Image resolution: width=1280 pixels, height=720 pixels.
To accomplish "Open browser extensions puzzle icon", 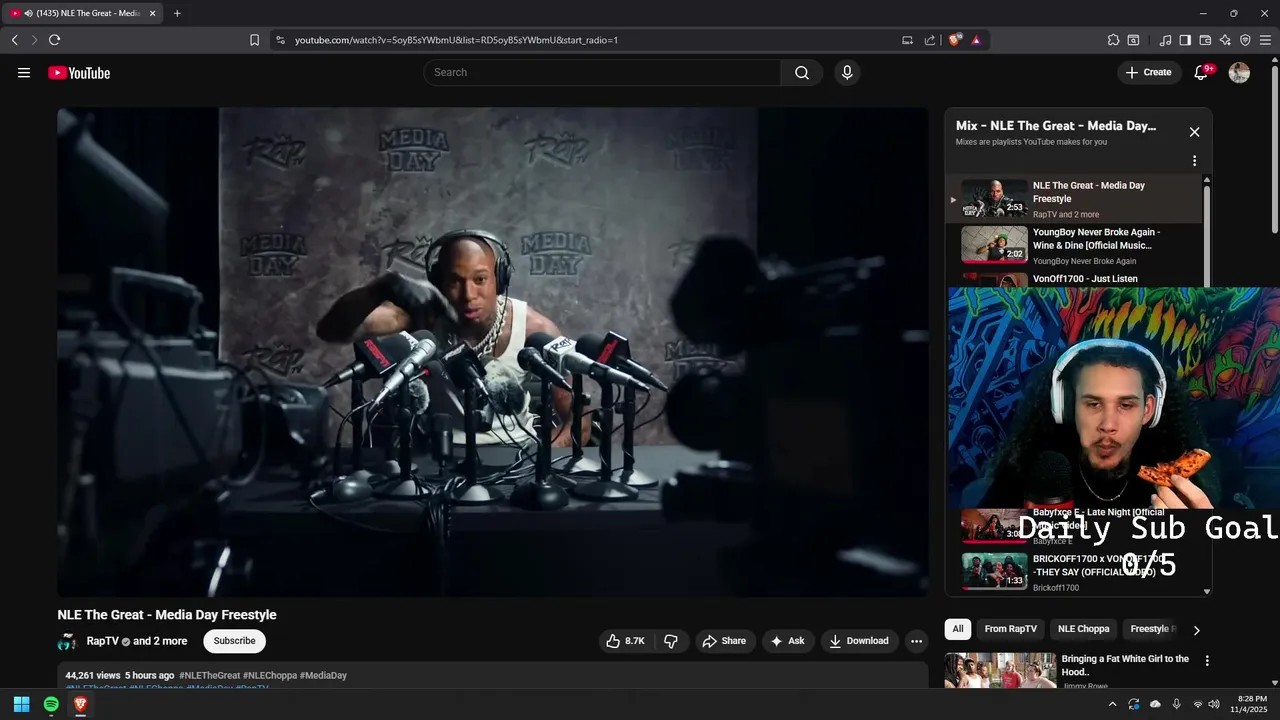I will click(1113, 40).
